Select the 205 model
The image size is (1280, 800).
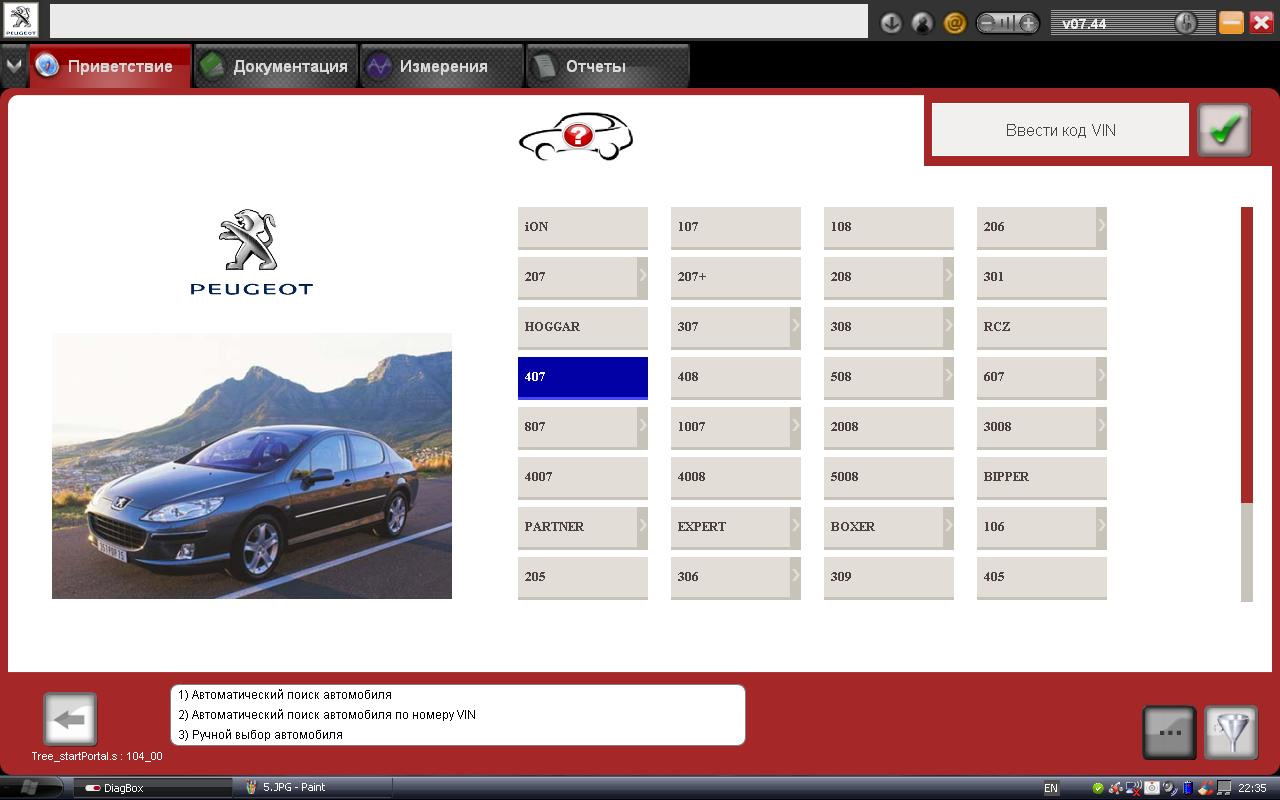(583, 577)
